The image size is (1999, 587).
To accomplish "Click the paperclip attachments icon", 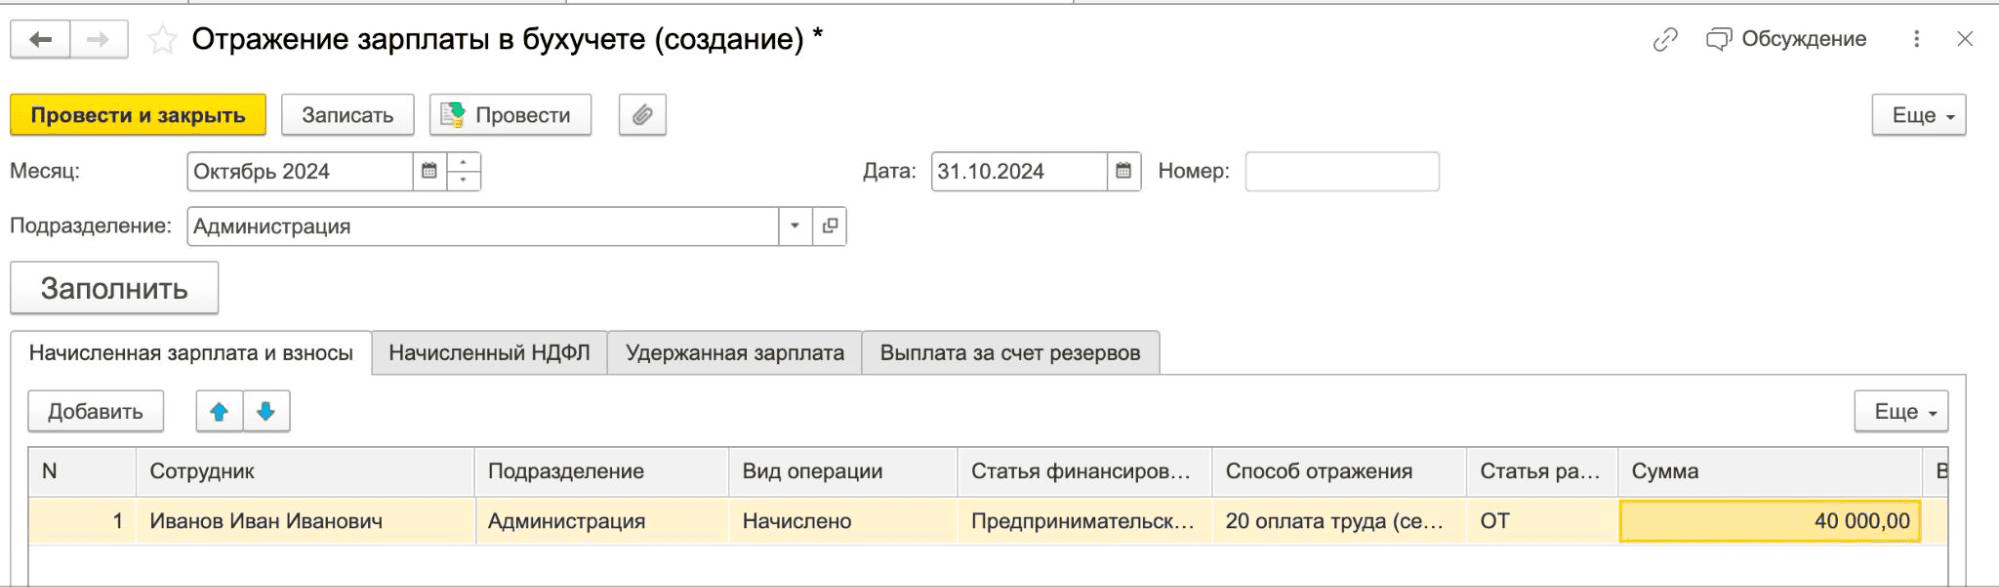I will [642, 115].
